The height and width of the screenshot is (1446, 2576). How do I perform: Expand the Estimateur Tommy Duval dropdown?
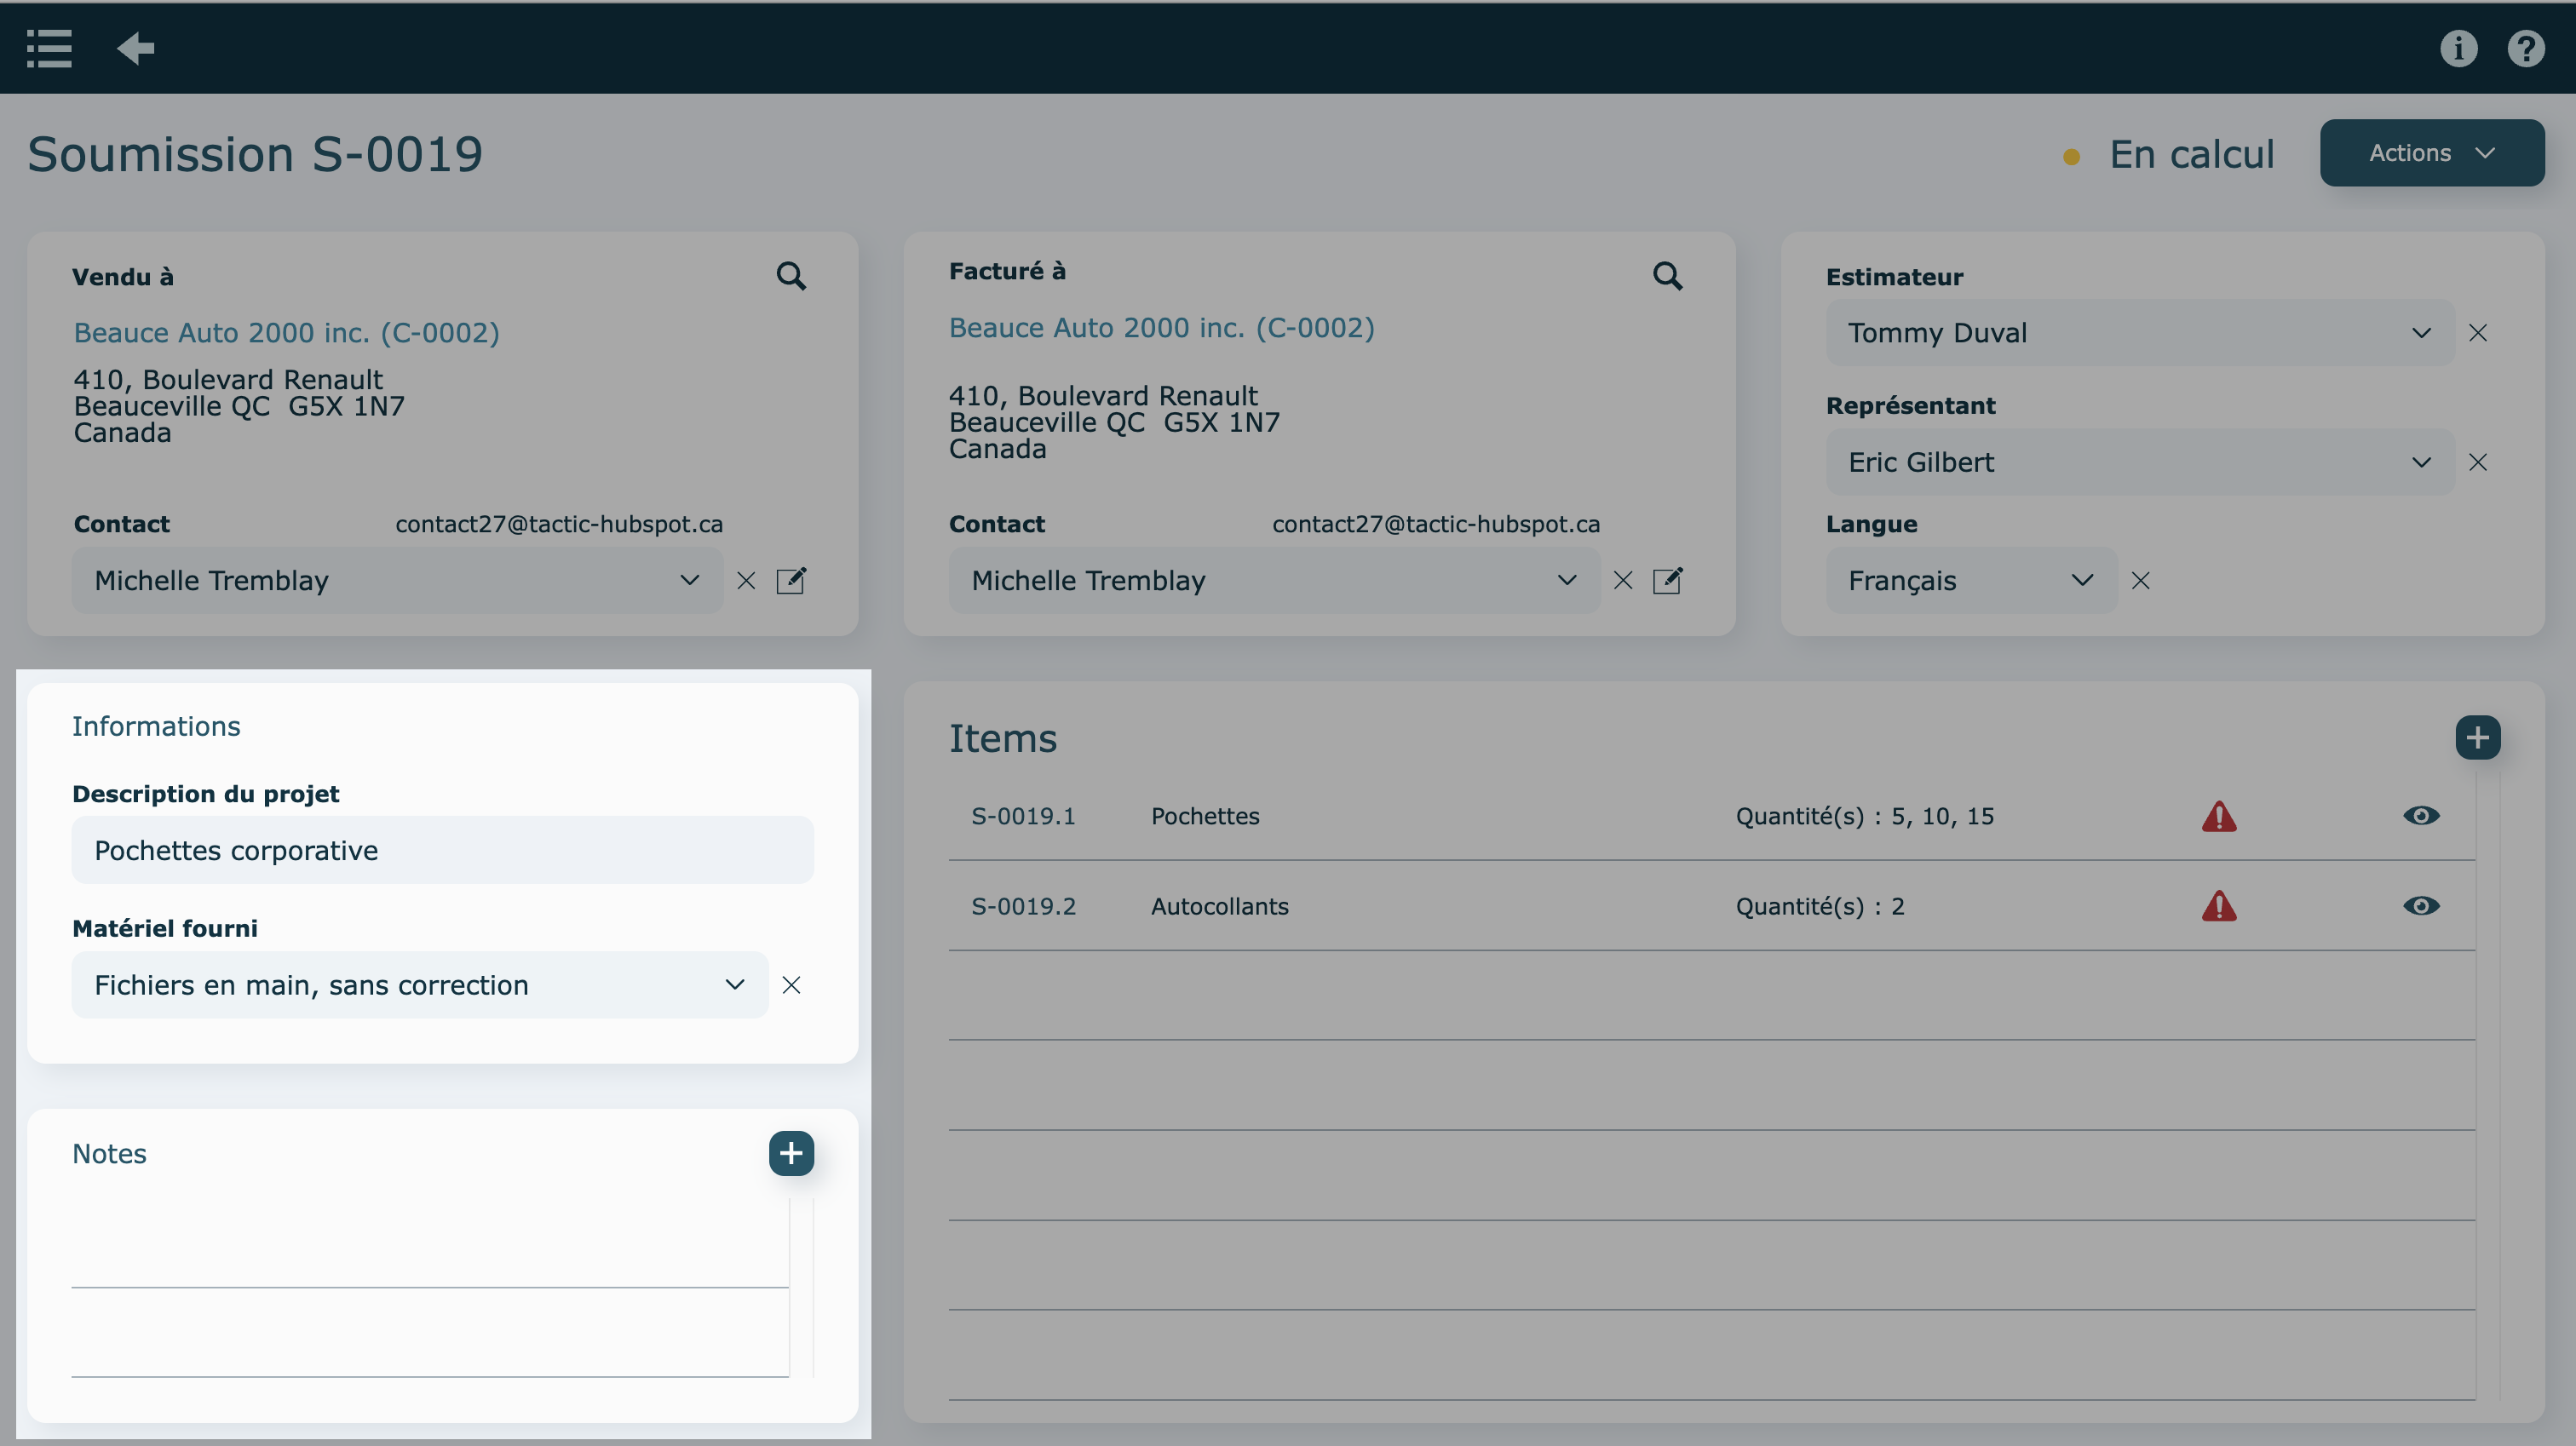click(x=2140, y=333)
